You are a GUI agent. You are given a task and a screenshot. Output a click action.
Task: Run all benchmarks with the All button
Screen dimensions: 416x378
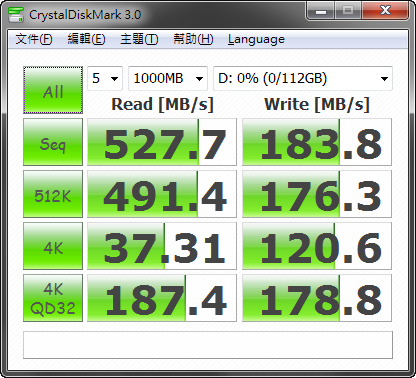tap(53, 90)
